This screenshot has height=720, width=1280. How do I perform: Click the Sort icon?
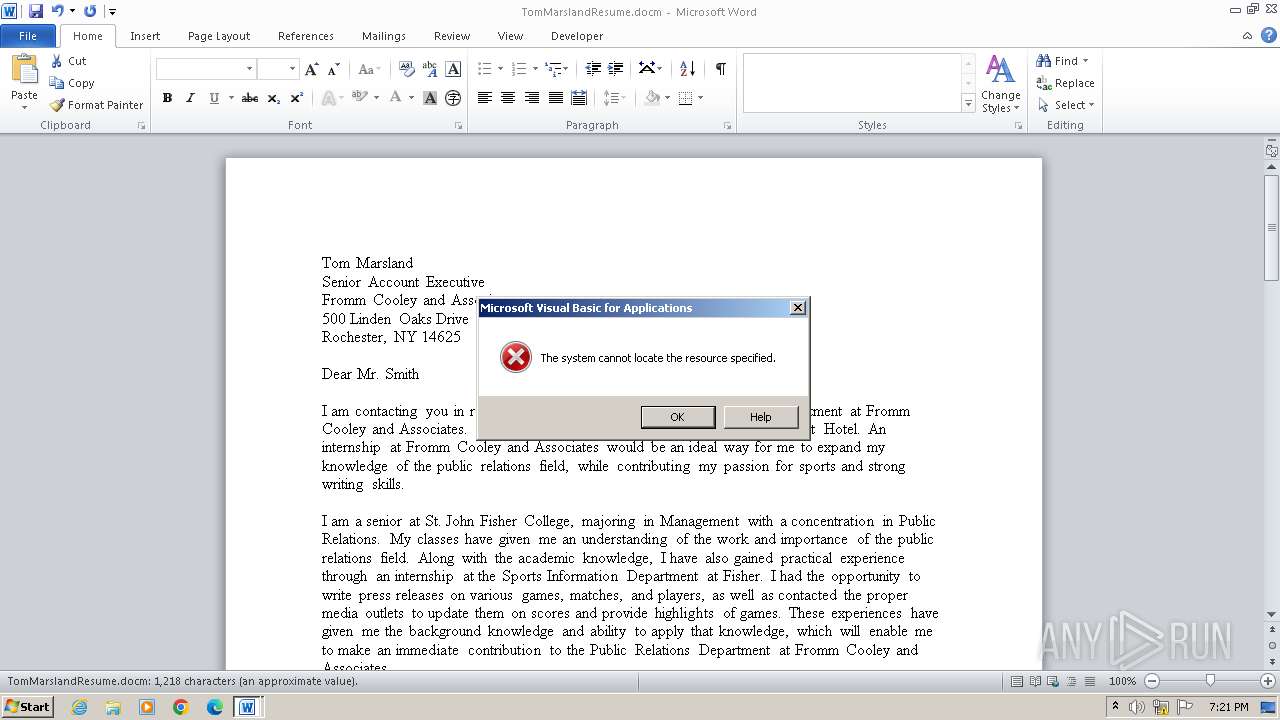(687, 69)
